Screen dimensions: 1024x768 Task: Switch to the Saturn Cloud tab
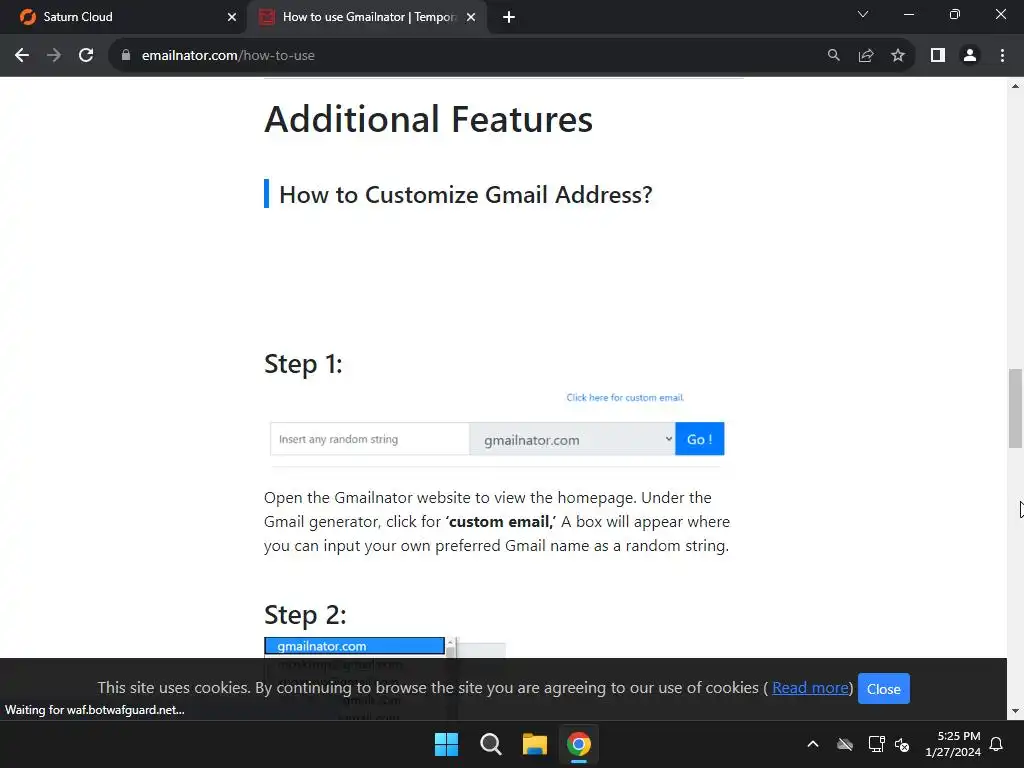123,17
